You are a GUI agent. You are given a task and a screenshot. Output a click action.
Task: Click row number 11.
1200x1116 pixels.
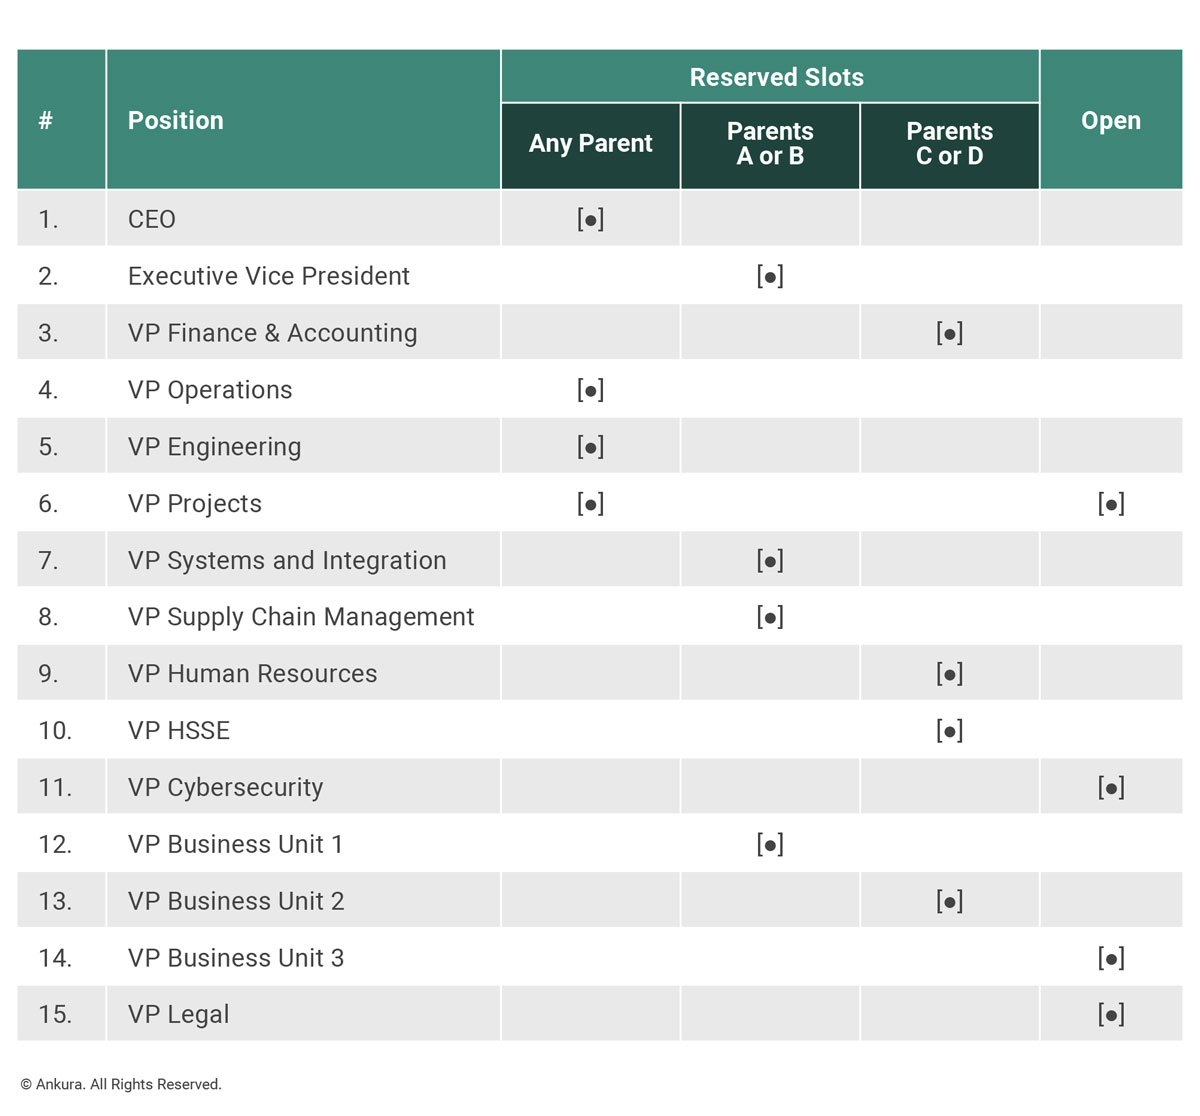click(x=55, y=787)
